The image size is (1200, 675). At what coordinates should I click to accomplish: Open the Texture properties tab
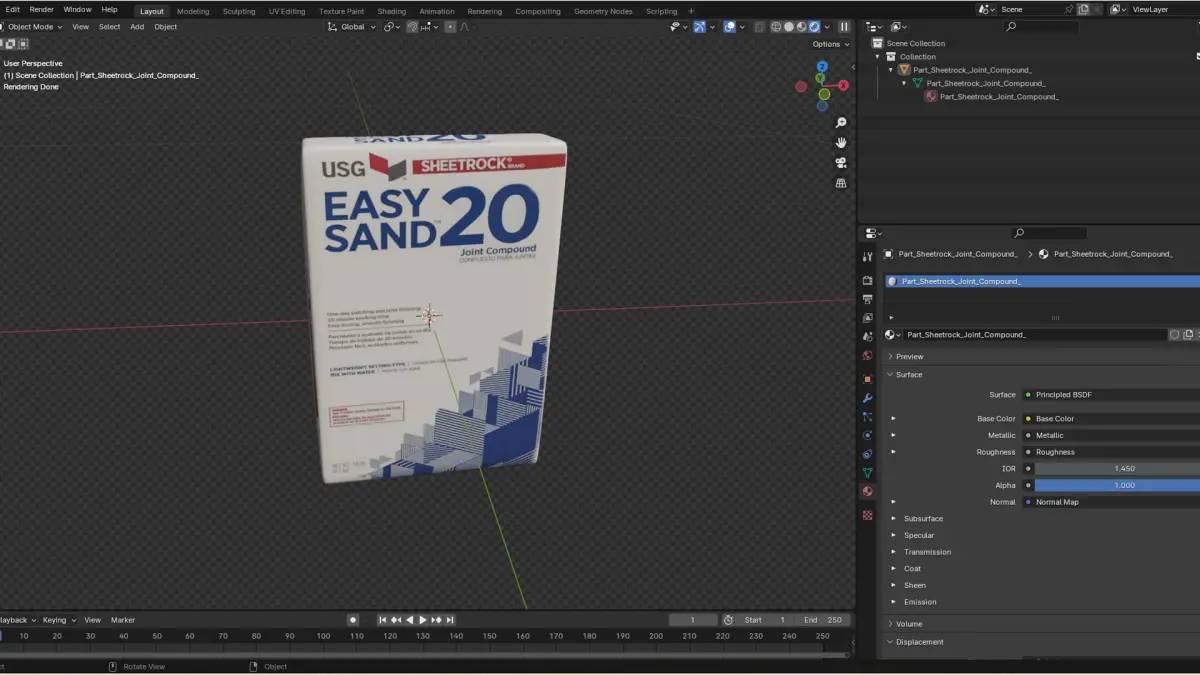(867, 515)
